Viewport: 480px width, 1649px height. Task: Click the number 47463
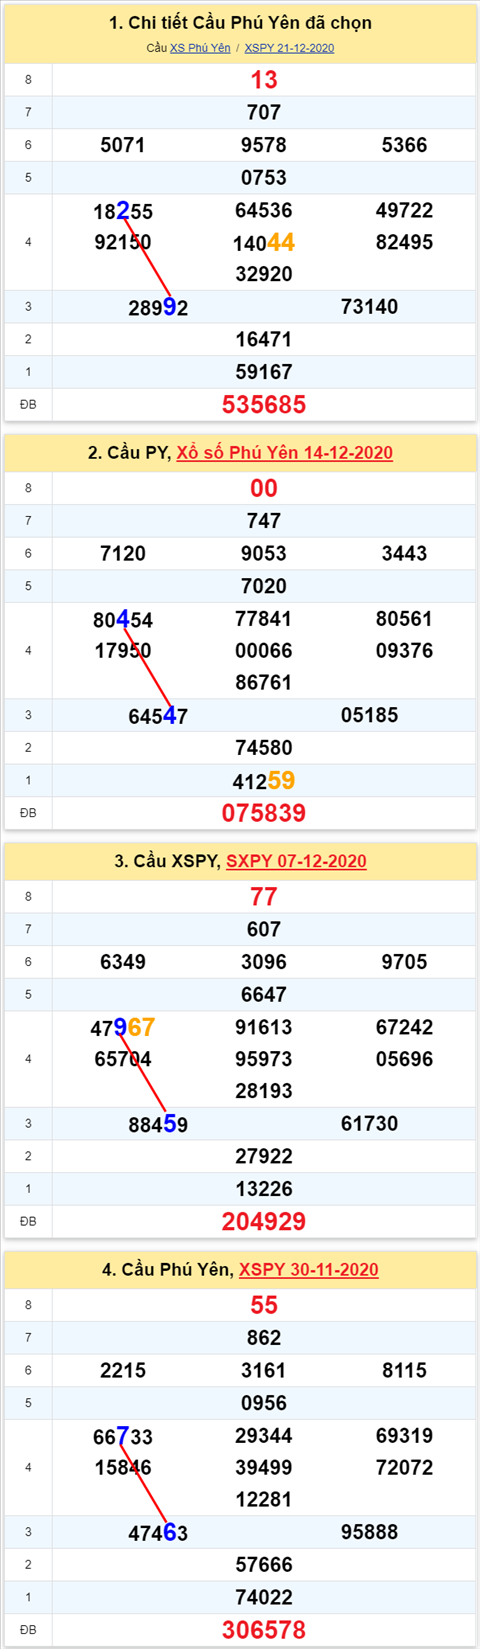158,1533
